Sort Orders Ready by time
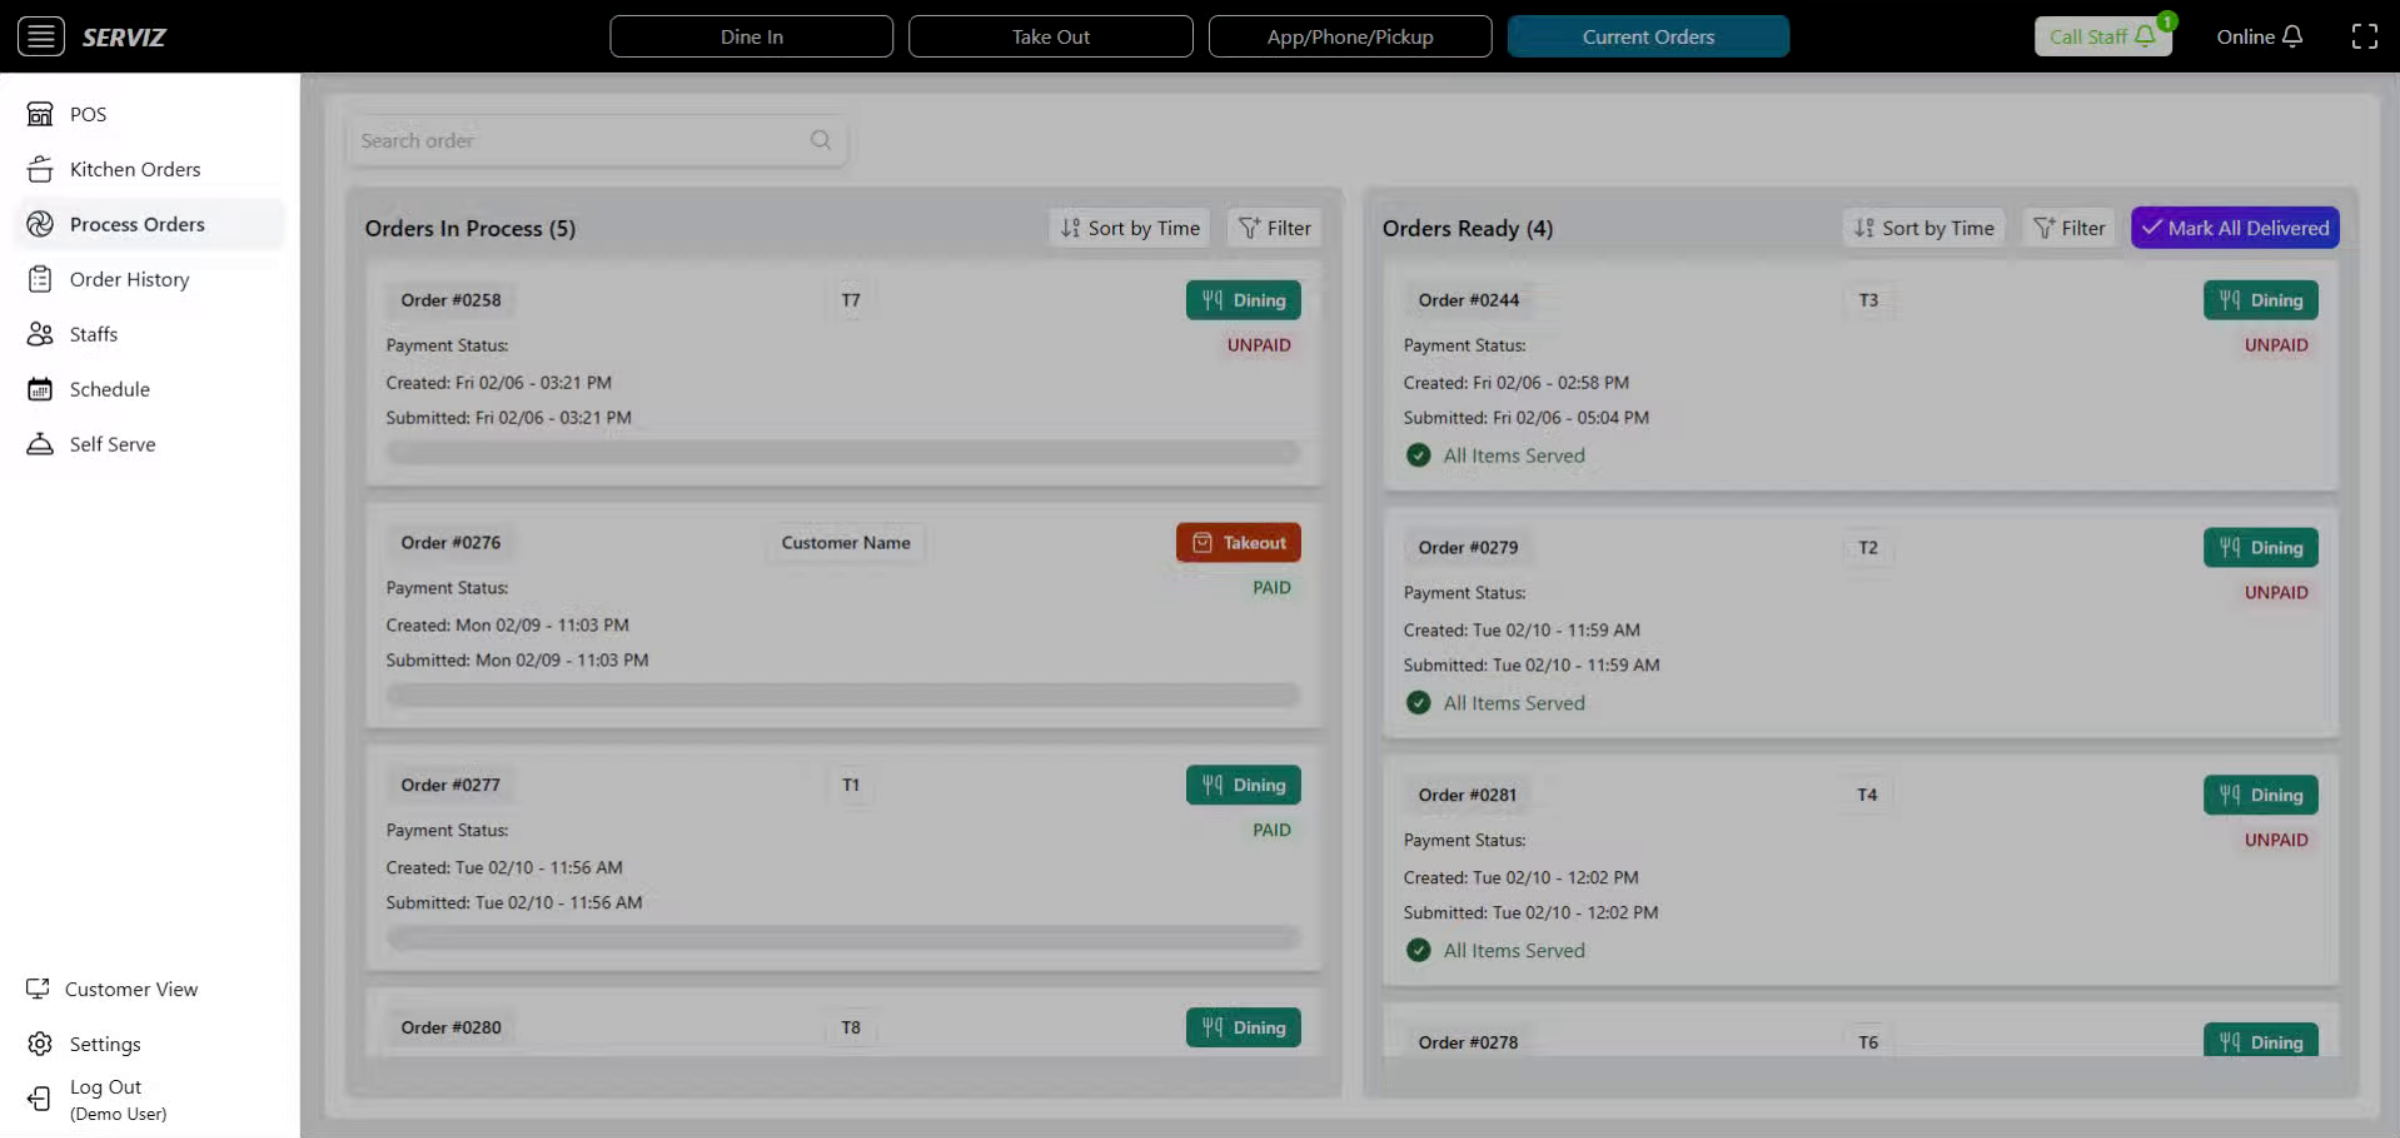 [1923, 228]
